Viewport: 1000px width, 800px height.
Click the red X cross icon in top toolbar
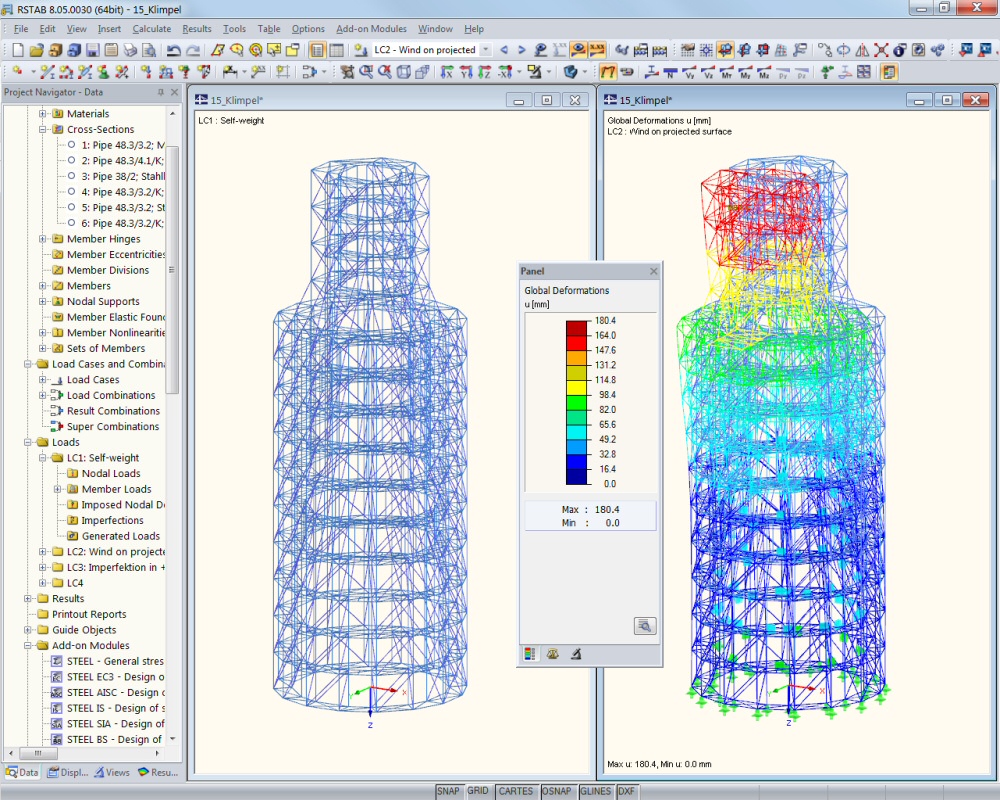(881, 50)
